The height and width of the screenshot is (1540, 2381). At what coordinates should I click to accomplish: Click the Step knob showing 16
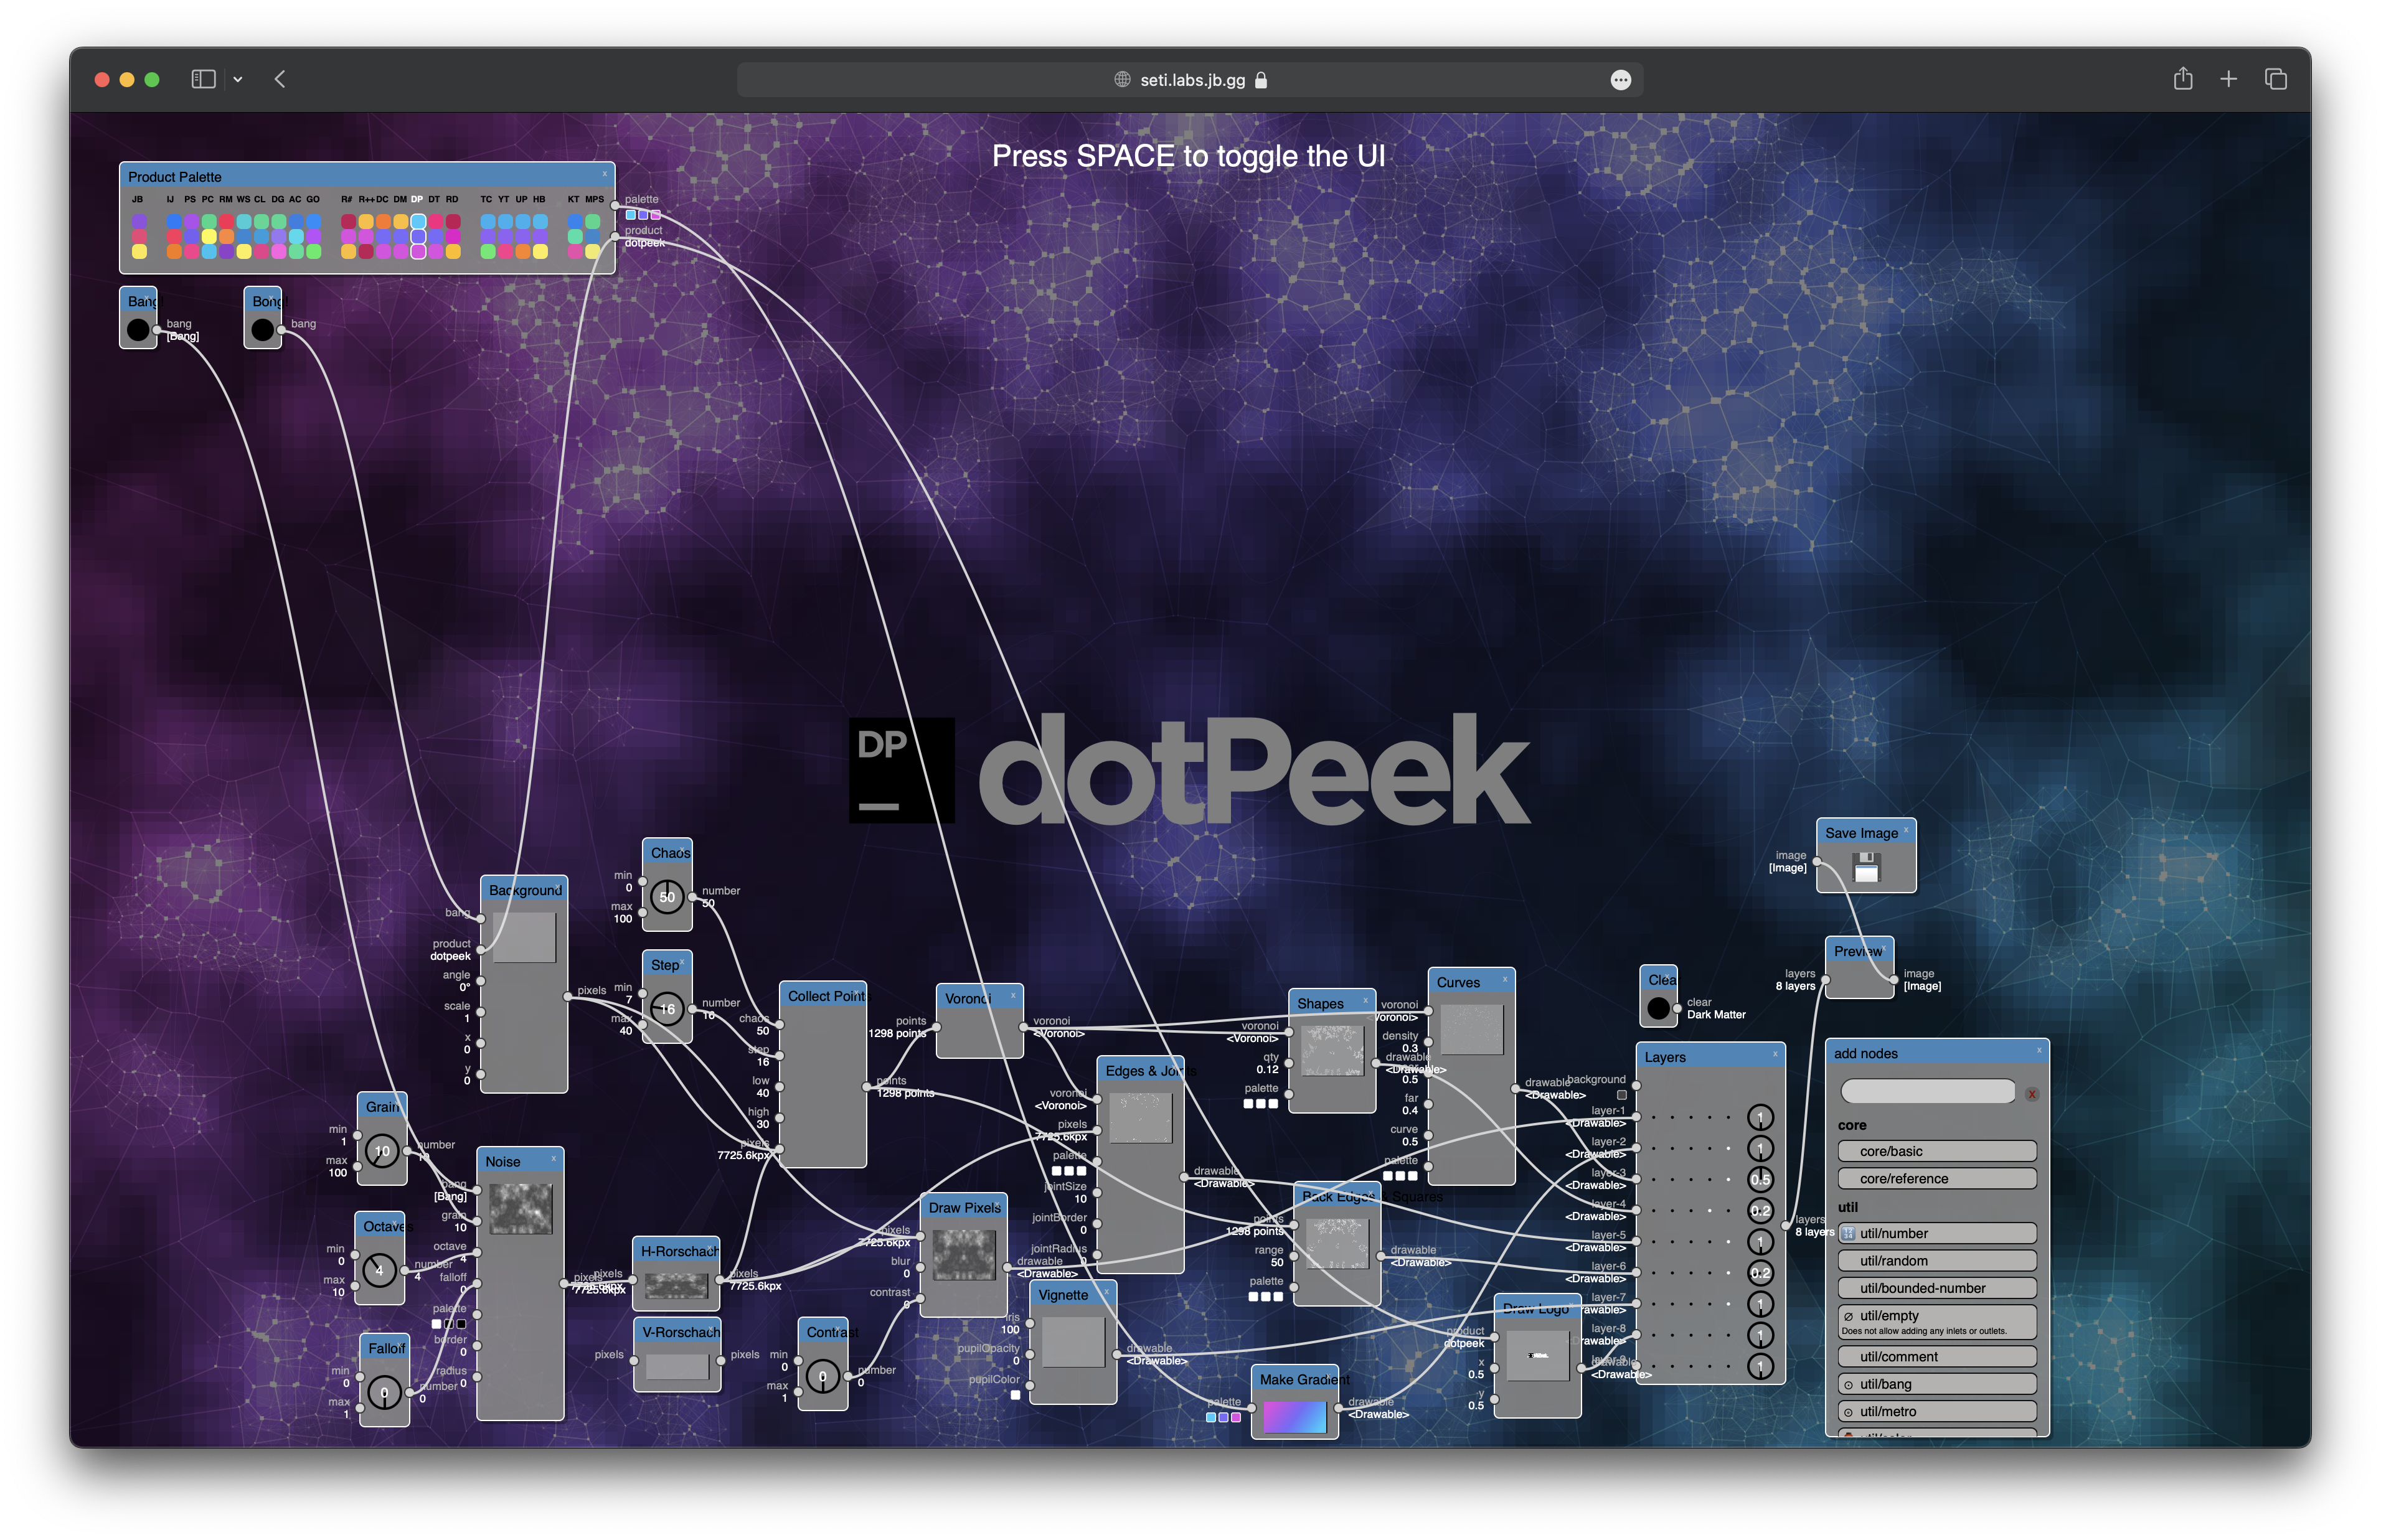point(667,1009)
